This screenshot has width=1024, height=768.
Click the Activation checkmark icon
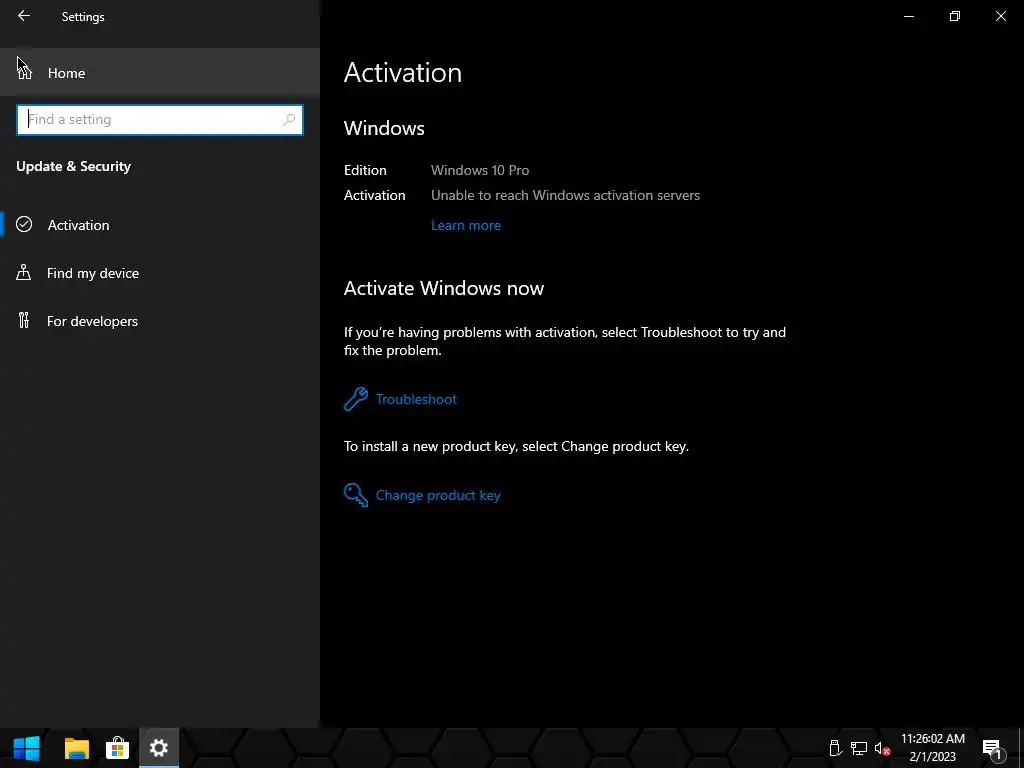(x=24, y=225)
